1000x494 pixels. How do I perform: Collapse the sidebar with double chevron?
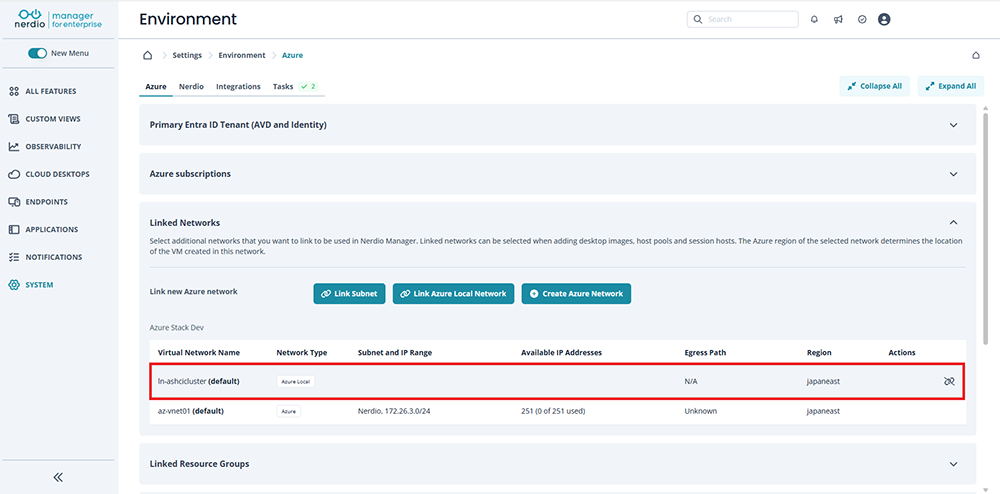click(x=58, y=477)
